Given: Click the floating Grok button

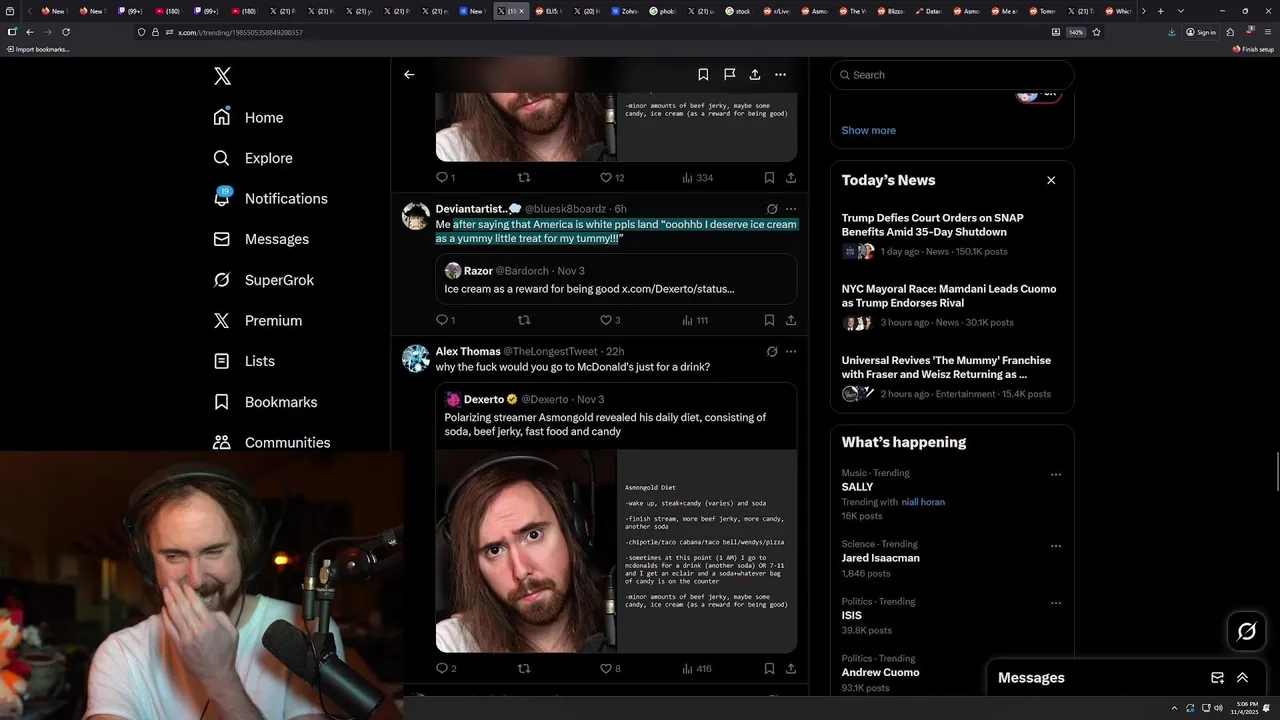Looking at the screenshot, I should pos(1247,631).
